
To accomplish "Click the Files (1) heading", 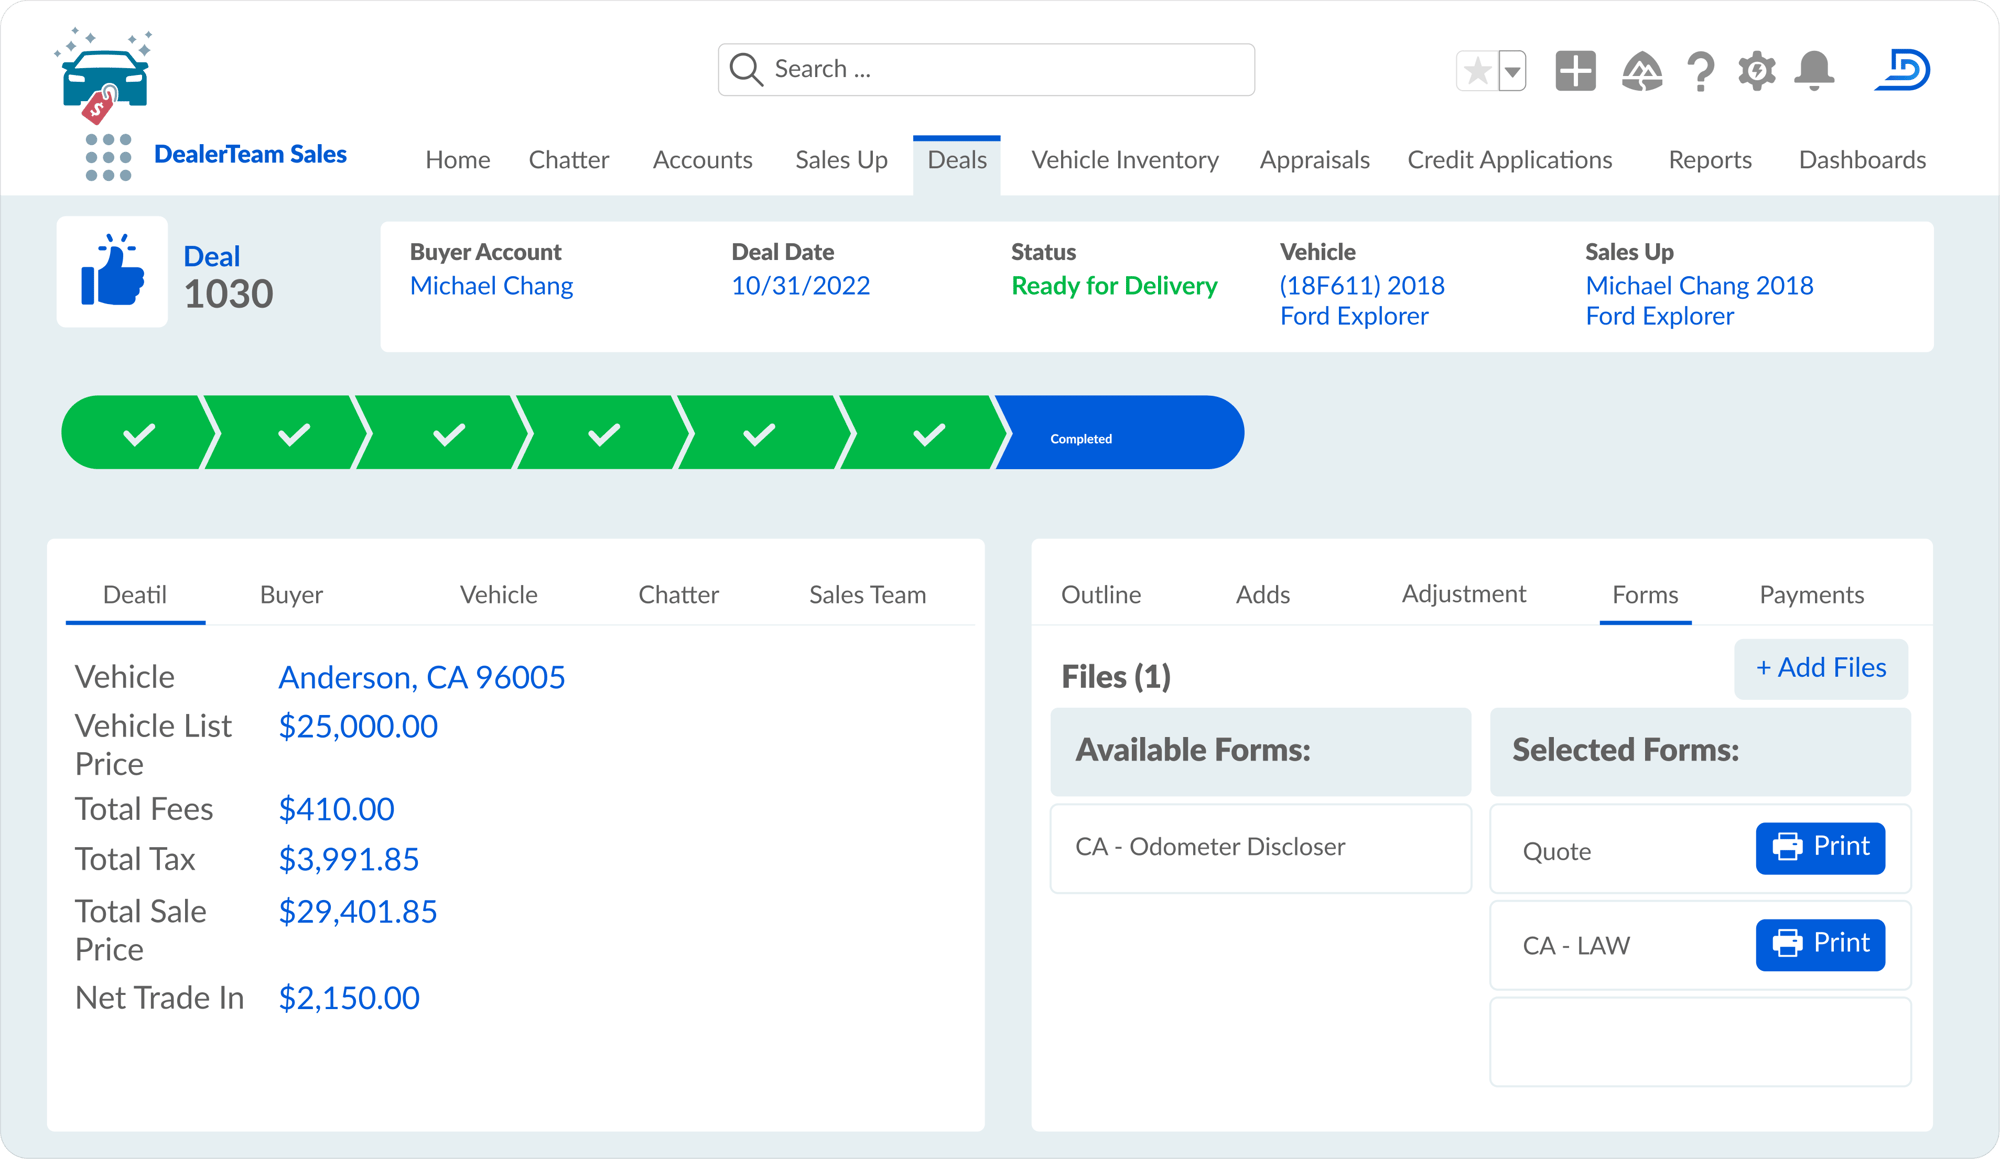I will tap(1115, 677).
